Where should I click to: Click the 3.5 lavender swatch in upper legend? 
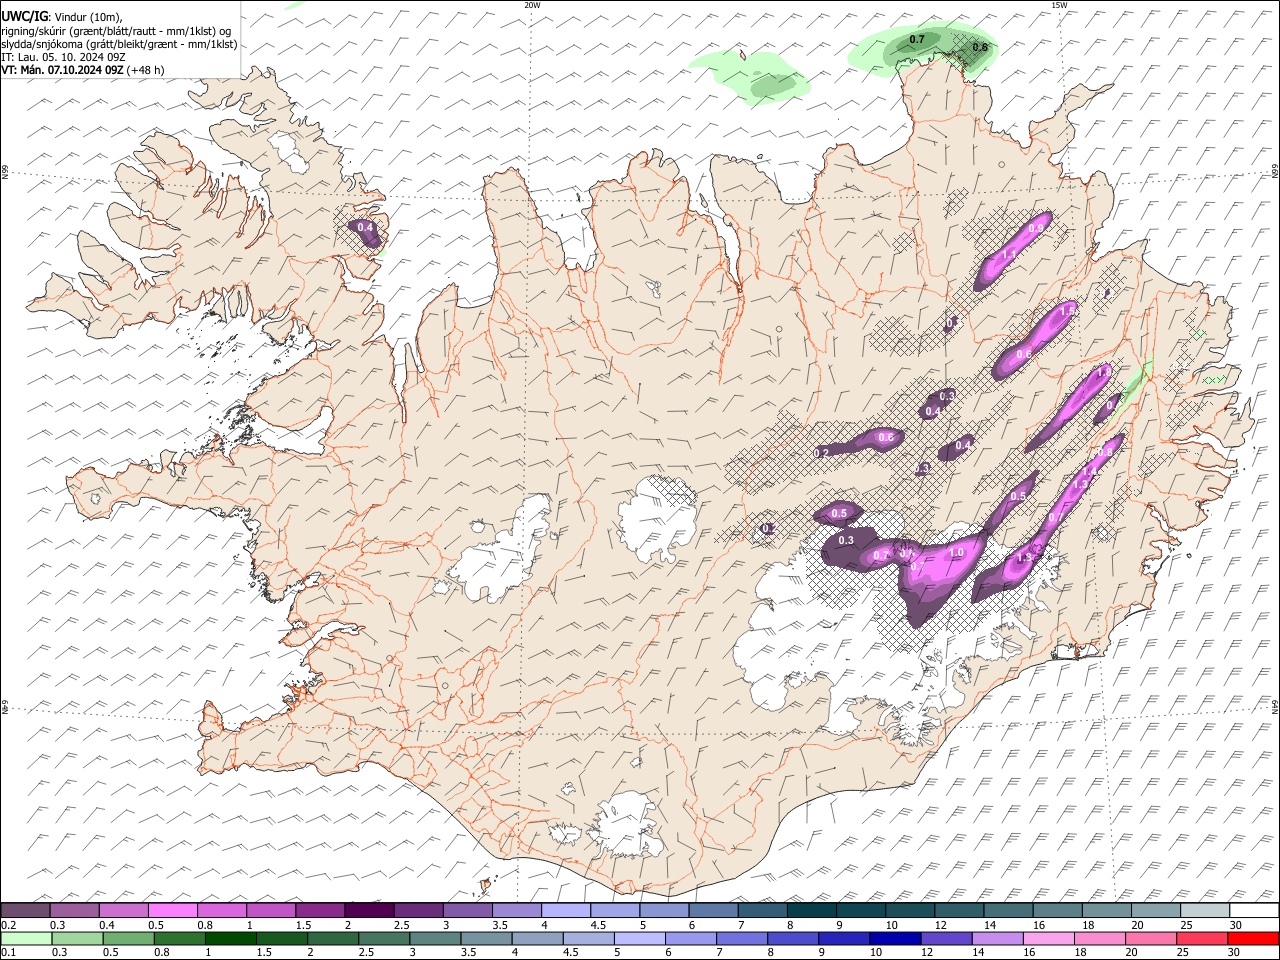pyautogui.click(x=516, y=910)
